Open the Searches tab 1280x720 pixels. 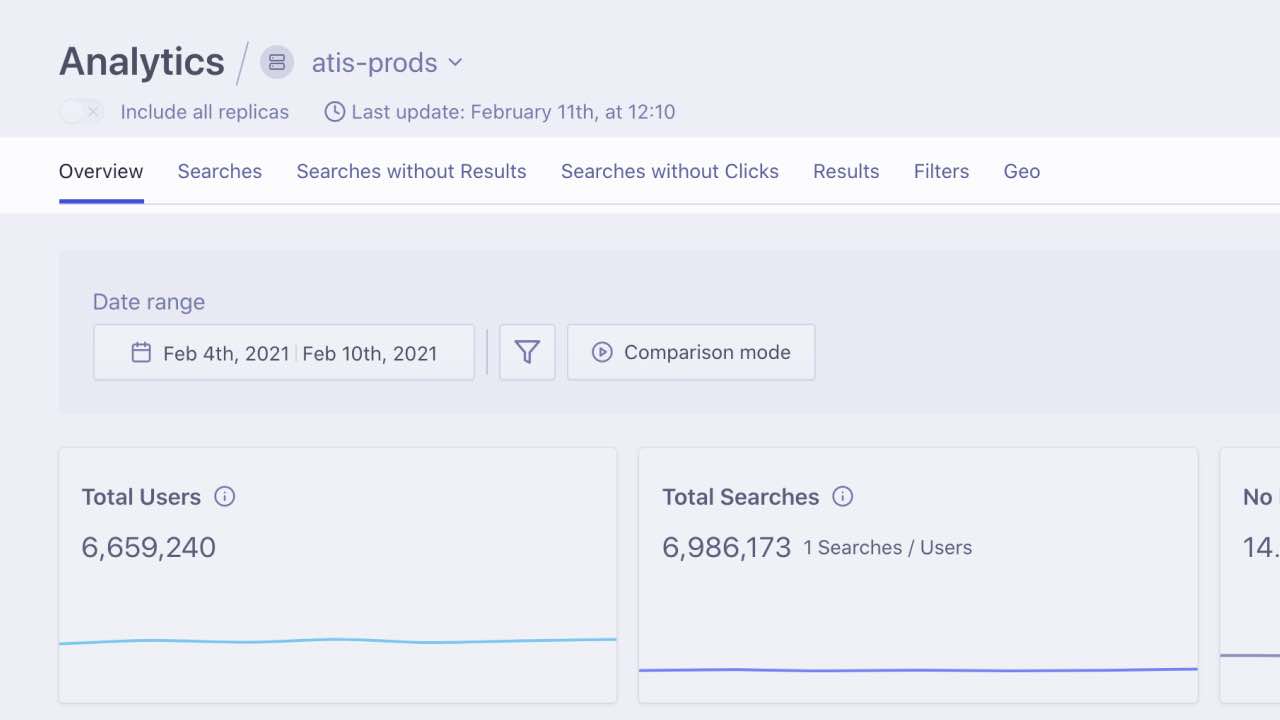click(220, 172)
